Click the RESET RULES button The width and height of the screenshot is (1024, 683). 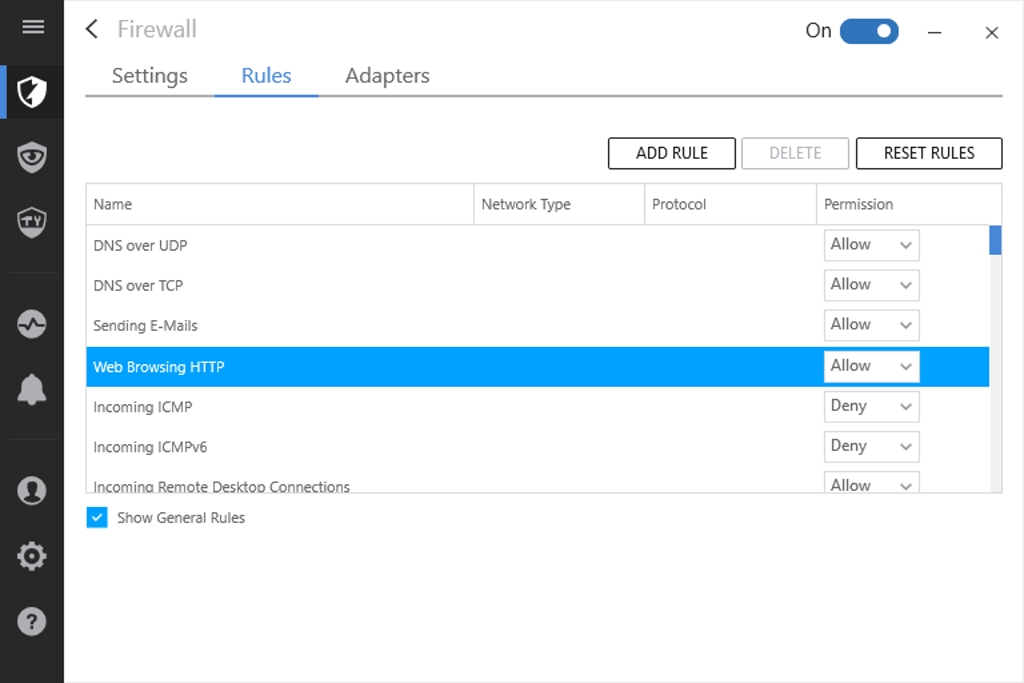click(929, 153)
